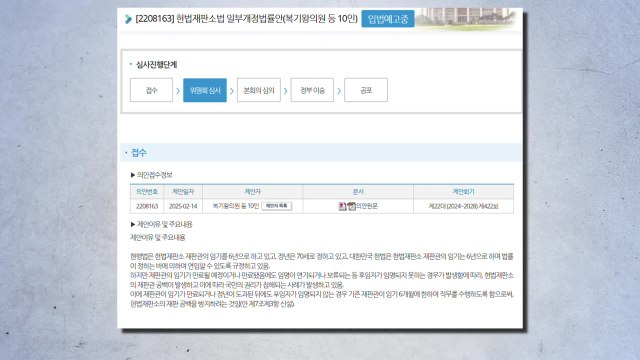Click chevron between 본회의 심의 and 정부 이송
Viewport: 640px width, 360px height.
click(286, 91)
